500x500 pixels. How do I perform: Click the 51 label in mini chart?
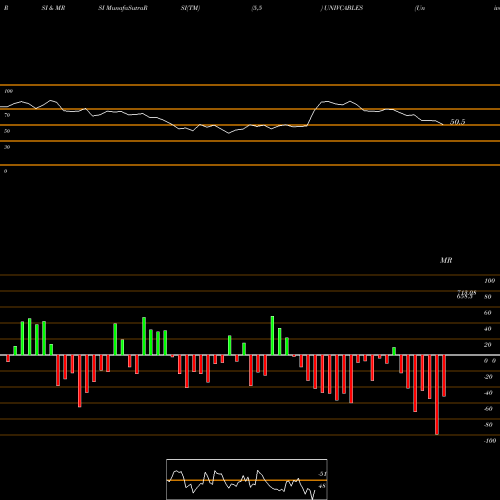(322, 474)
